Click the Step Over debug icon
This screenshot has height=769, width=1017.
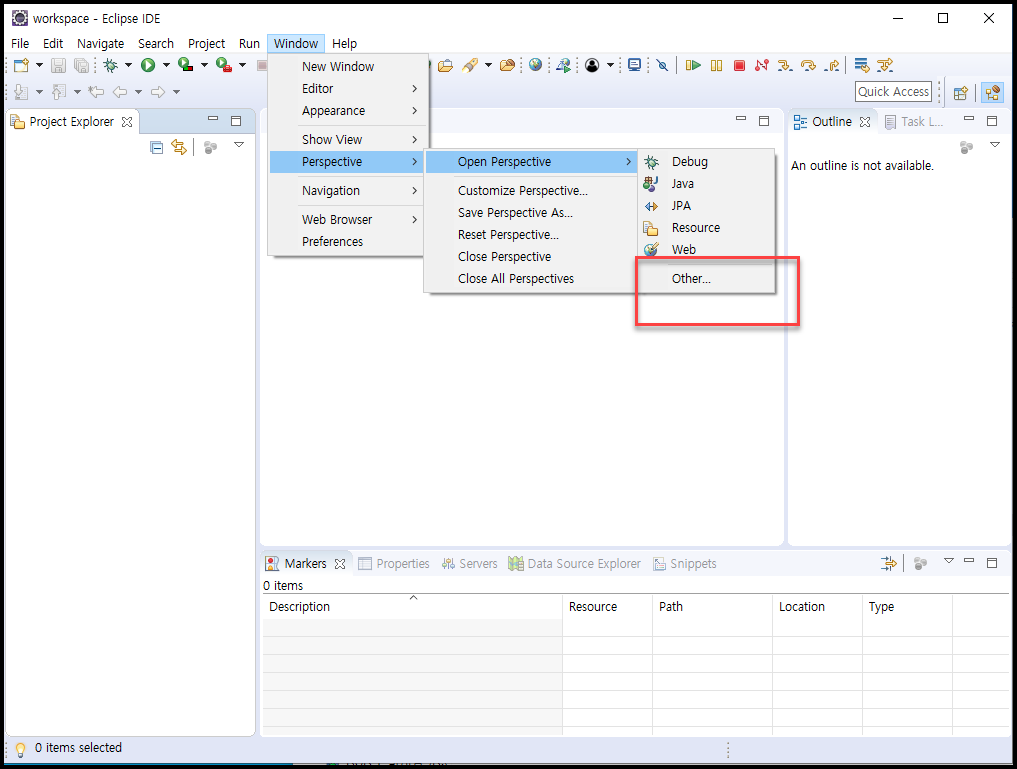click(x=808, y=65)
